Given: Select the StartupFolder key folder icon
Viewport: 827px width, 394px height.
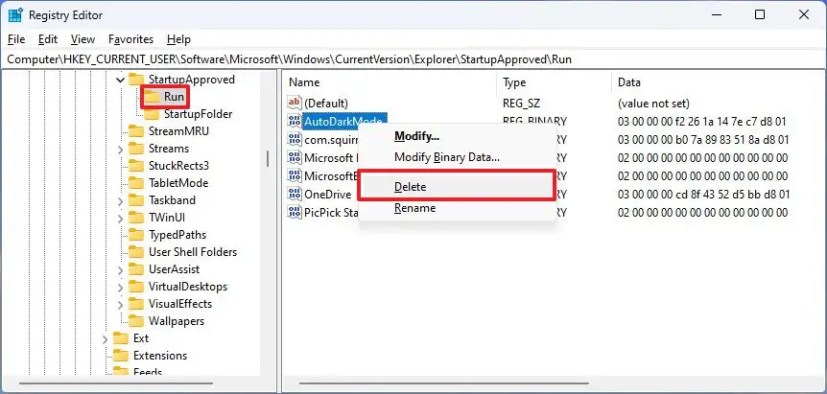Looking at the screenshot, I should pyautogui.click(x=152, y=114).
